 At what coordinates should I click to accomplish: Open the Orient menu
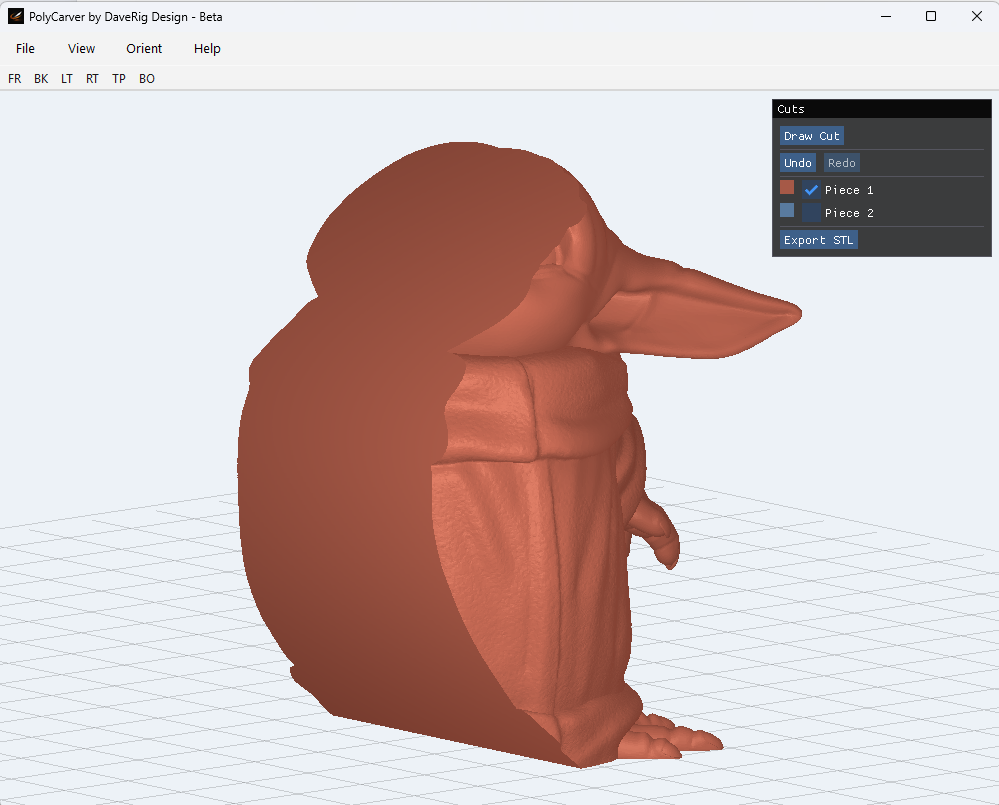(144, 48)
